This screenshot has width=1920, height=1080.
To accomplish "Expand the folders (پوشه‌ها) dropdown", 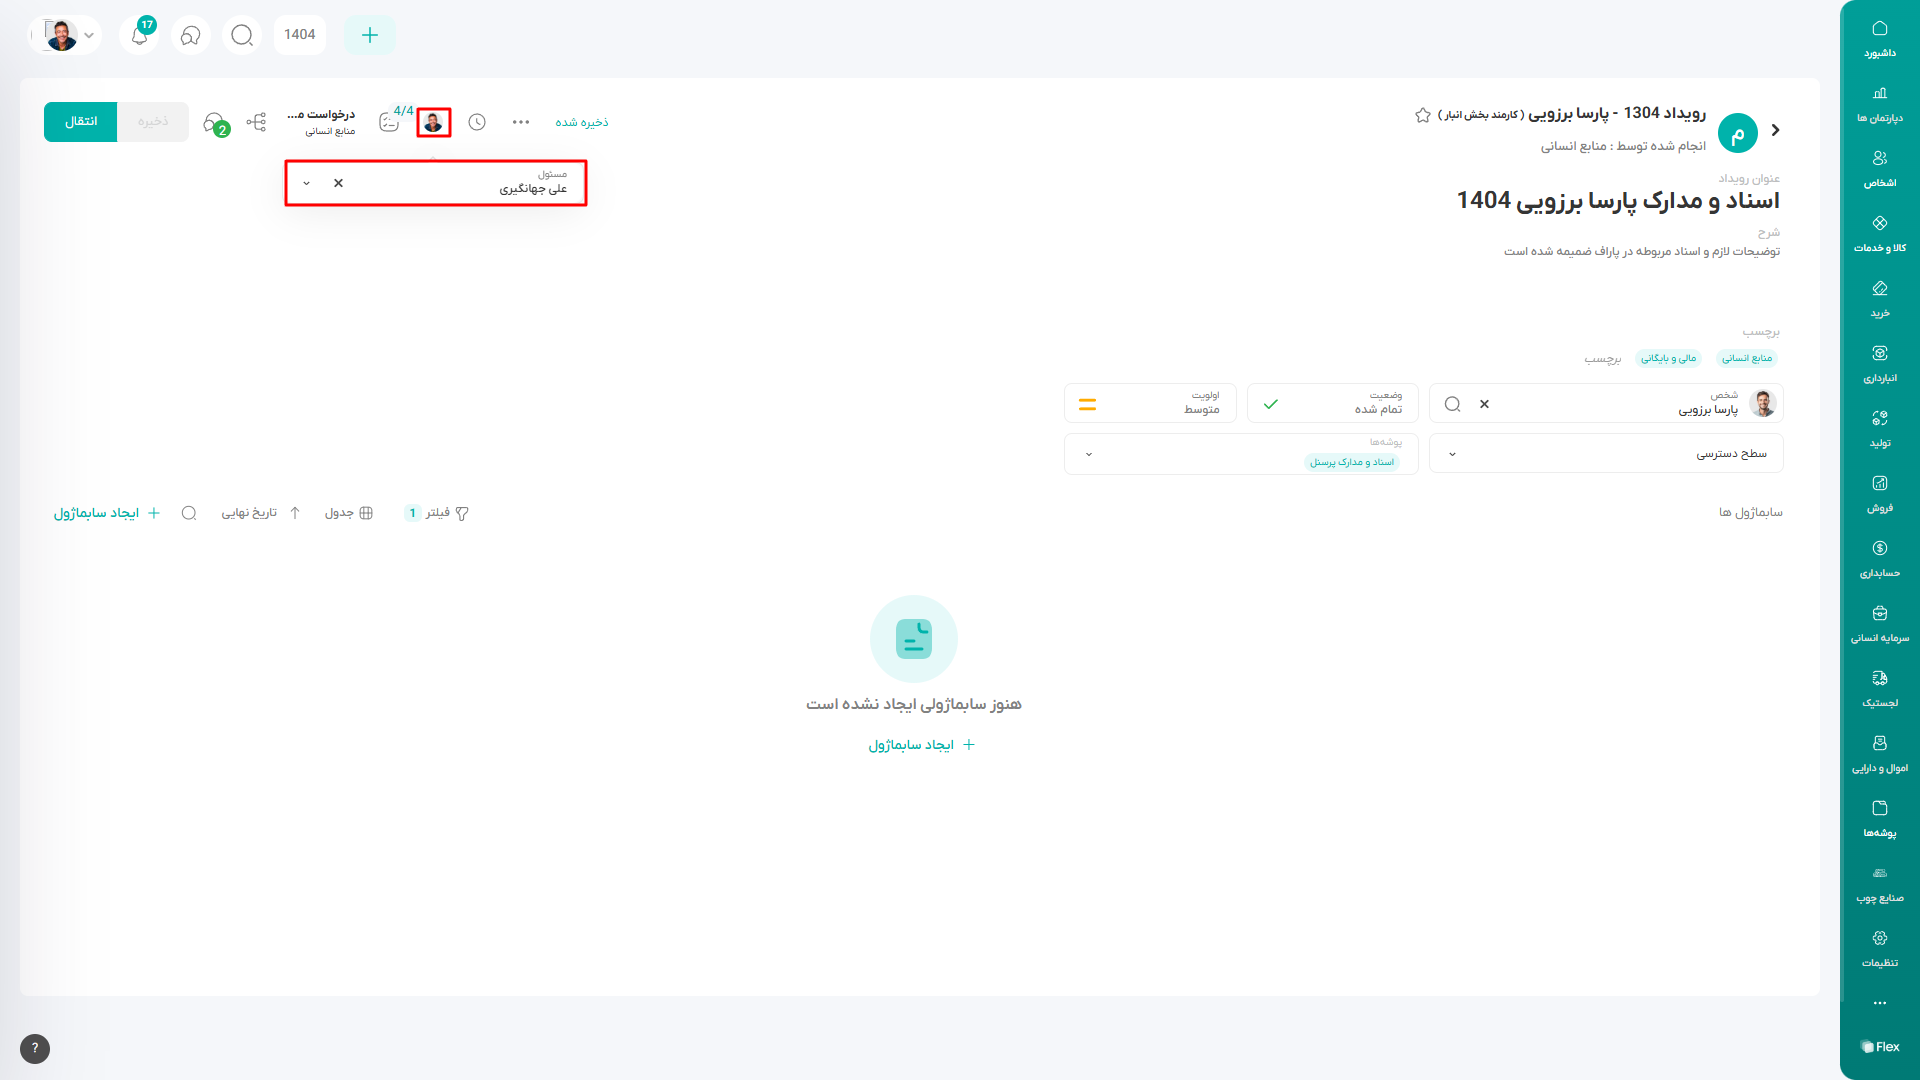I will point(1089,454).
